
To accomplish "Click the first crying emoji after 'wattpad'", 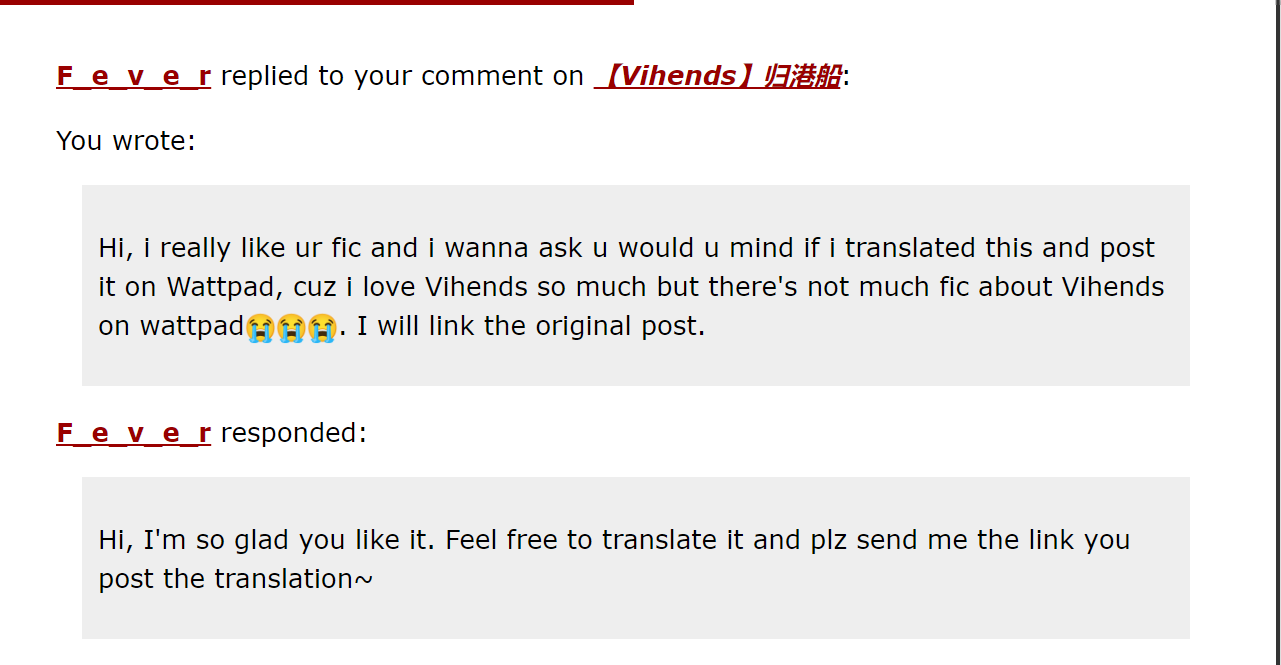I will coord(260,327).
